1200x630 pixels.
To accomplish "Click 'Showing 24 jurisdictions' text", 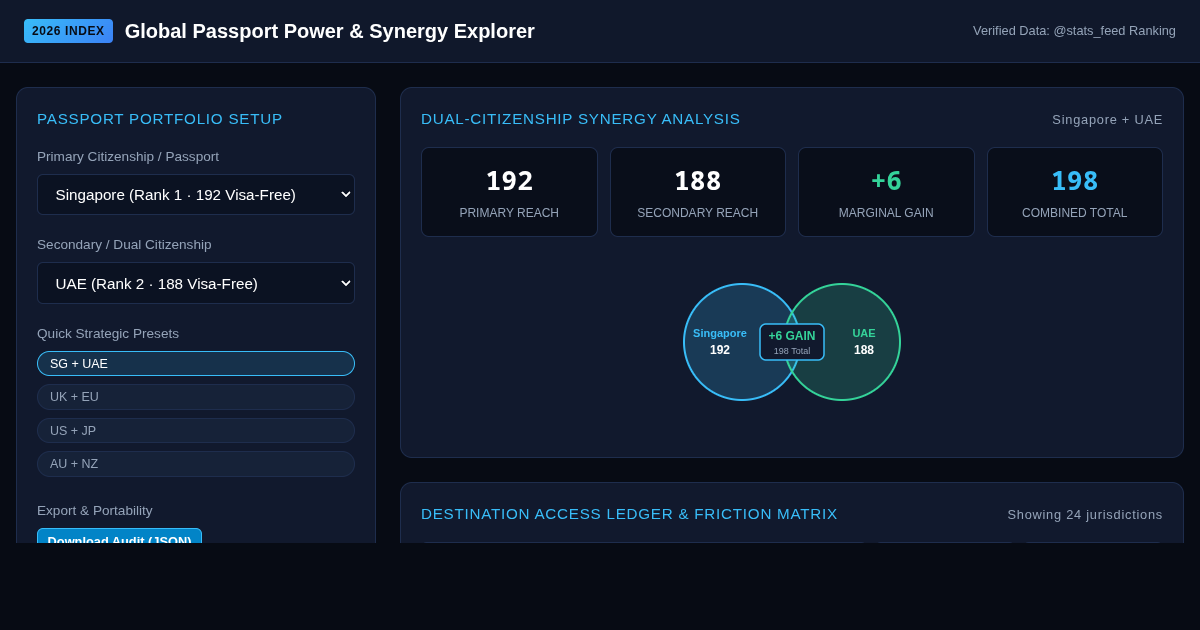I will coord(1085,514).
